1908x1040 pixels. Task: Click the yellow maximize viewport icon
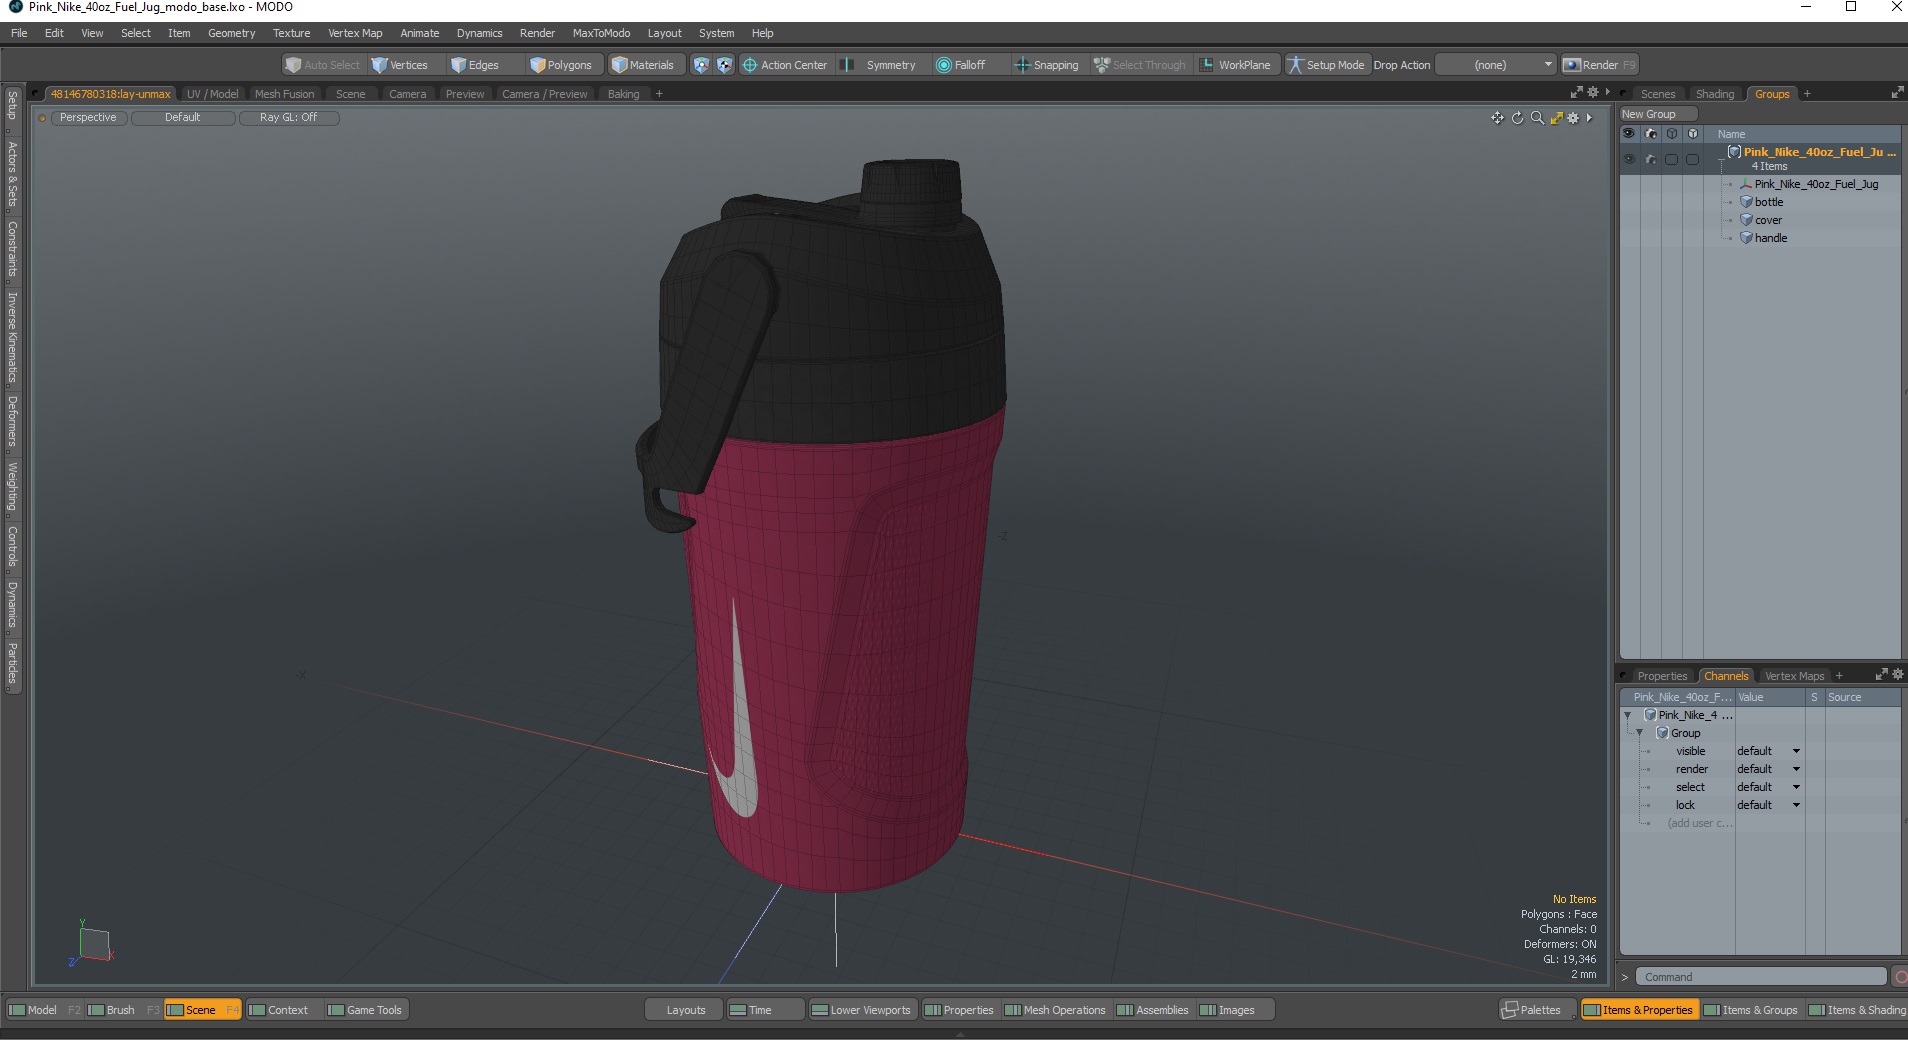(x=1556, y=118)
